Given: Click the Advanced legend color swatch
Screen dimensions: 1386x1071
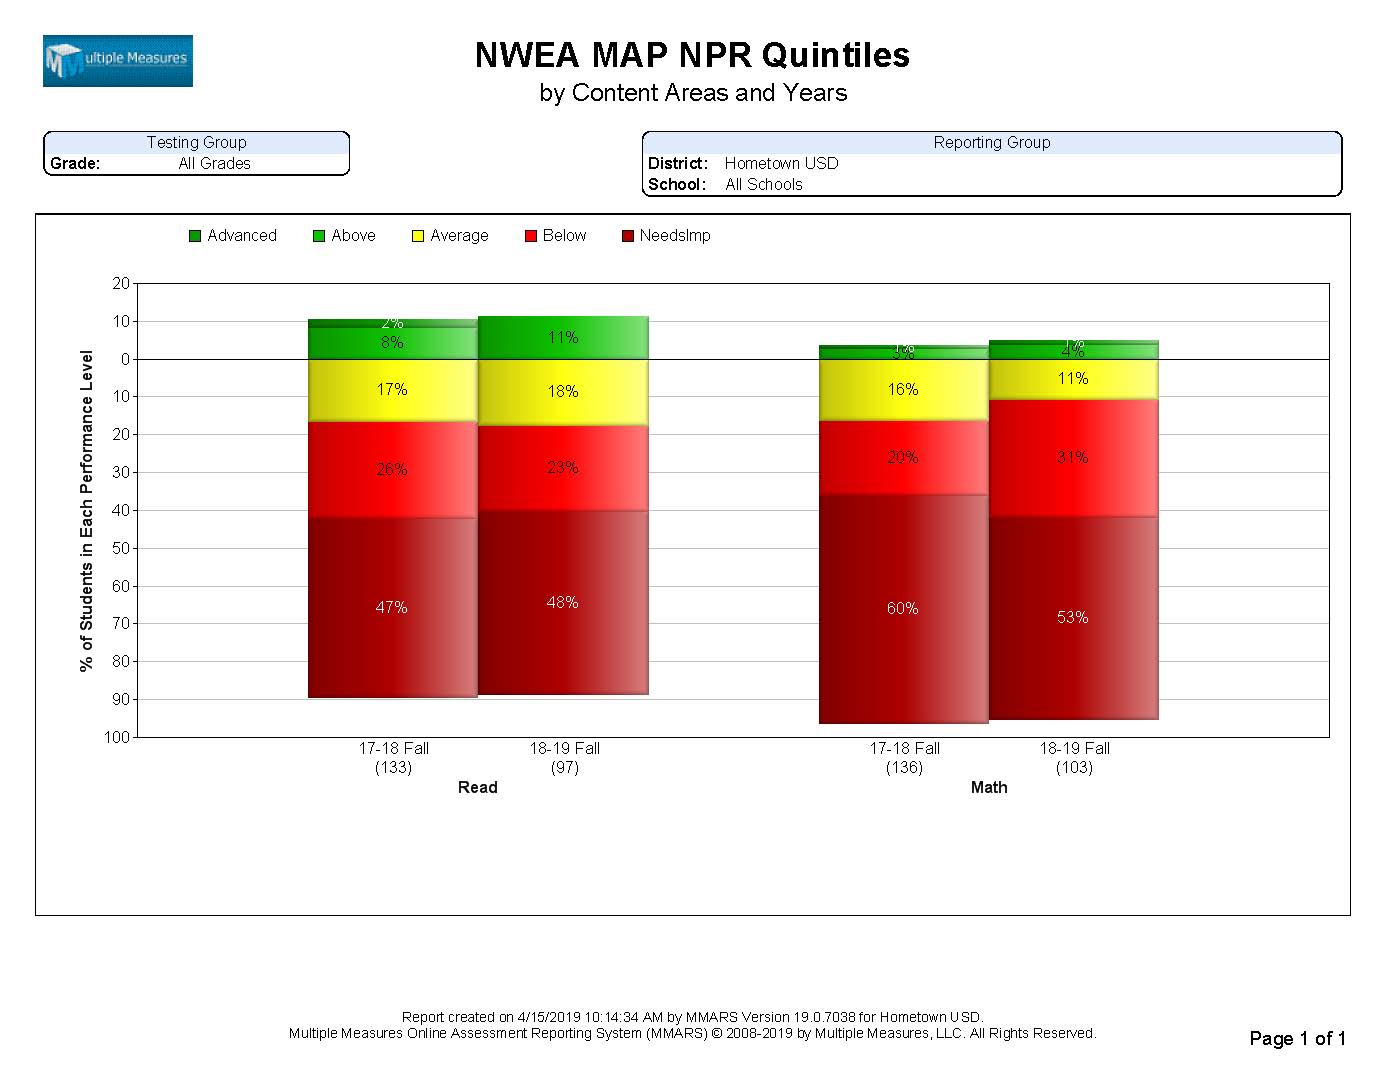Looking at the screenshot, I should point(195,236).
